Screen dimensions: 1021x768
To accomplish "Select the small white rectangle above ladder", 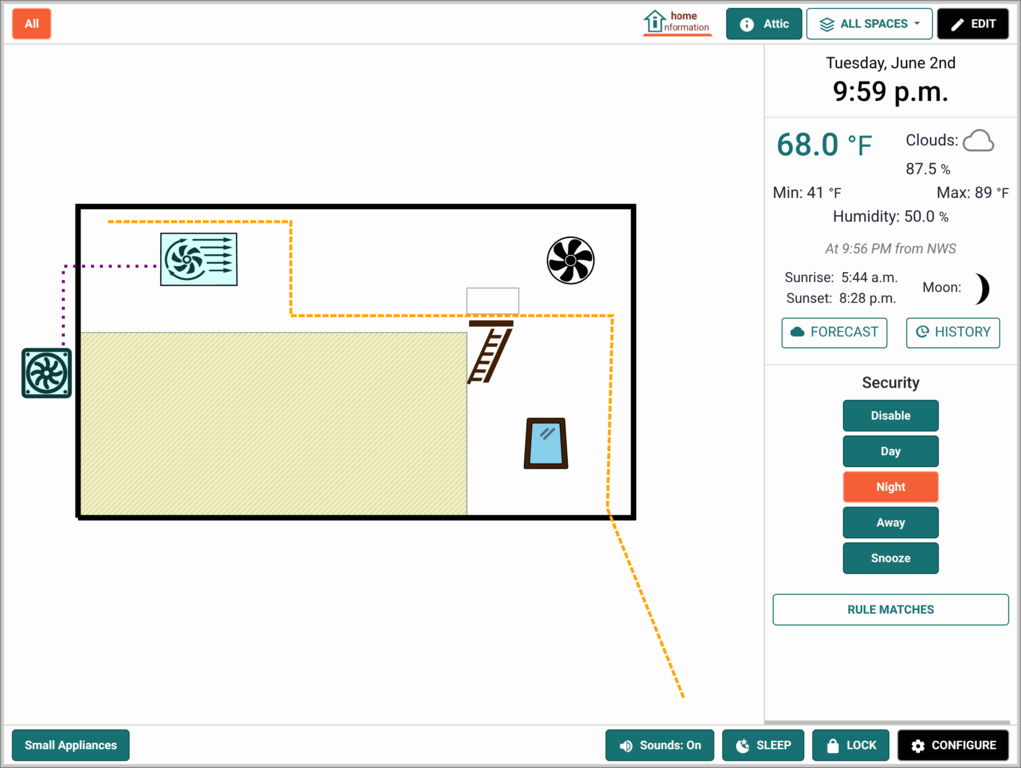I will pos(493,301).
